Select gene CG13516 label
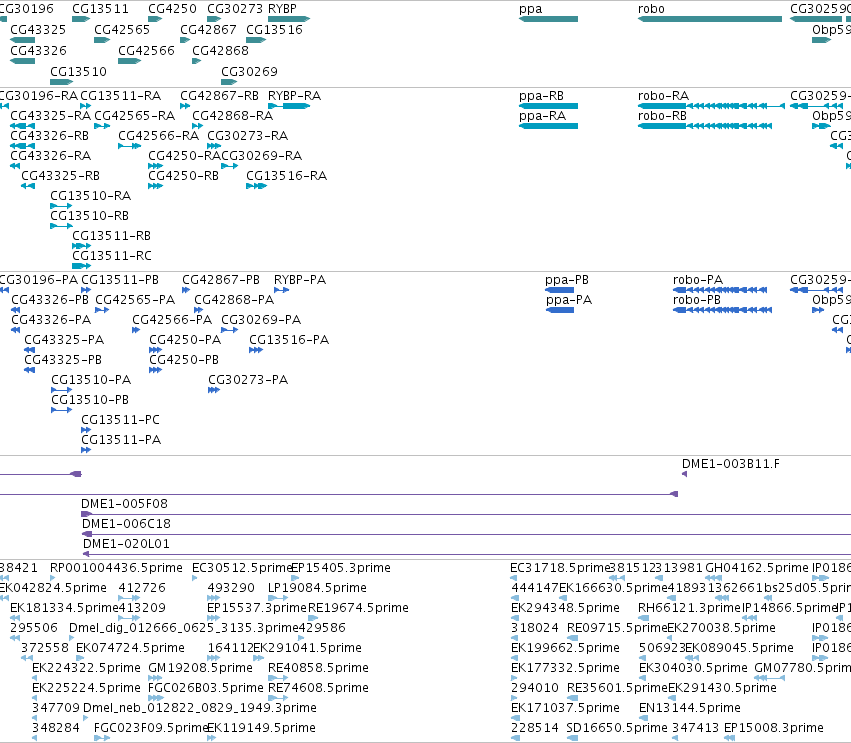The width and height of the screenshot is (851, 743). pyautogui.click(x=275, y=29)
